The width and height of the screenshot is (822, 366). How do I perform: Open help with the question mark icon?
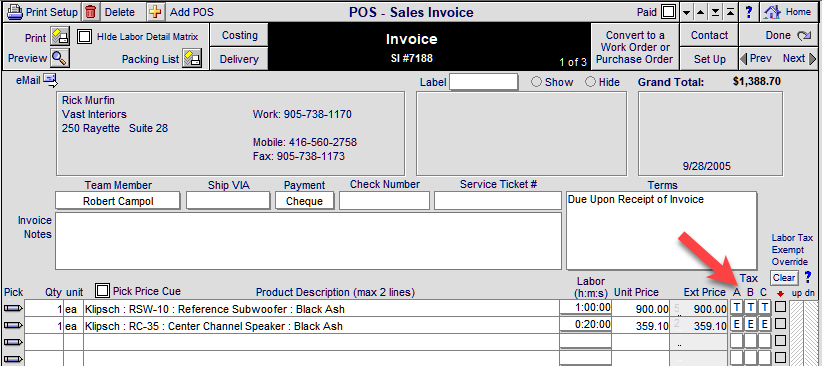[749, 12]
